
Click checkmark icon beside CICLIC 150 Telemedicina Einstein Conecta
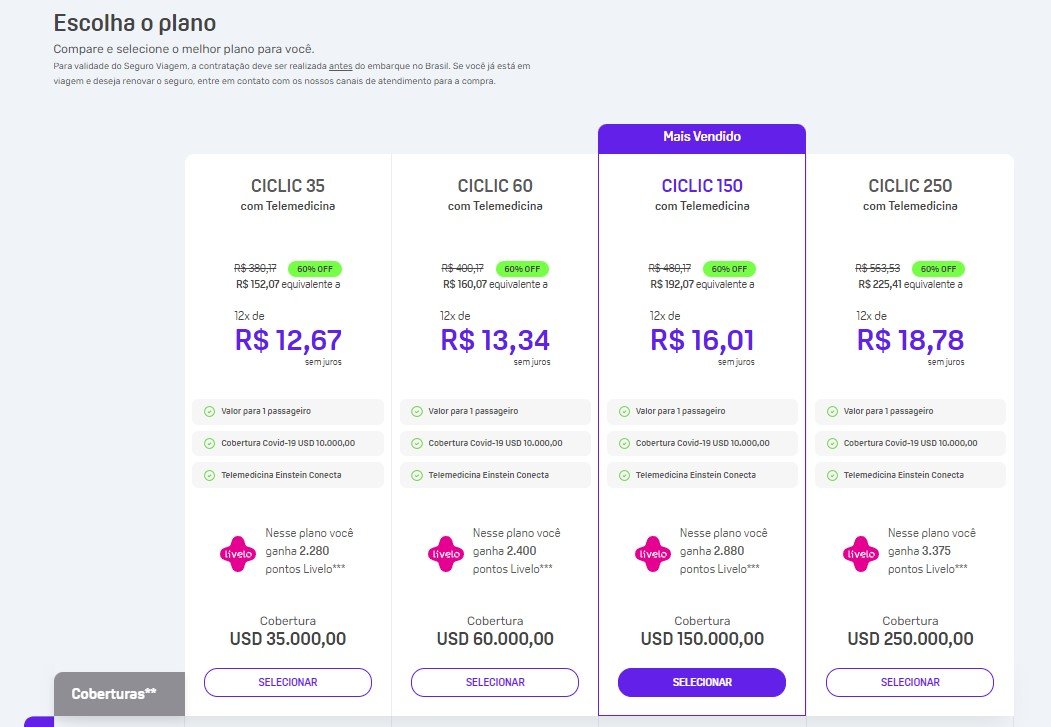(624, 476)
